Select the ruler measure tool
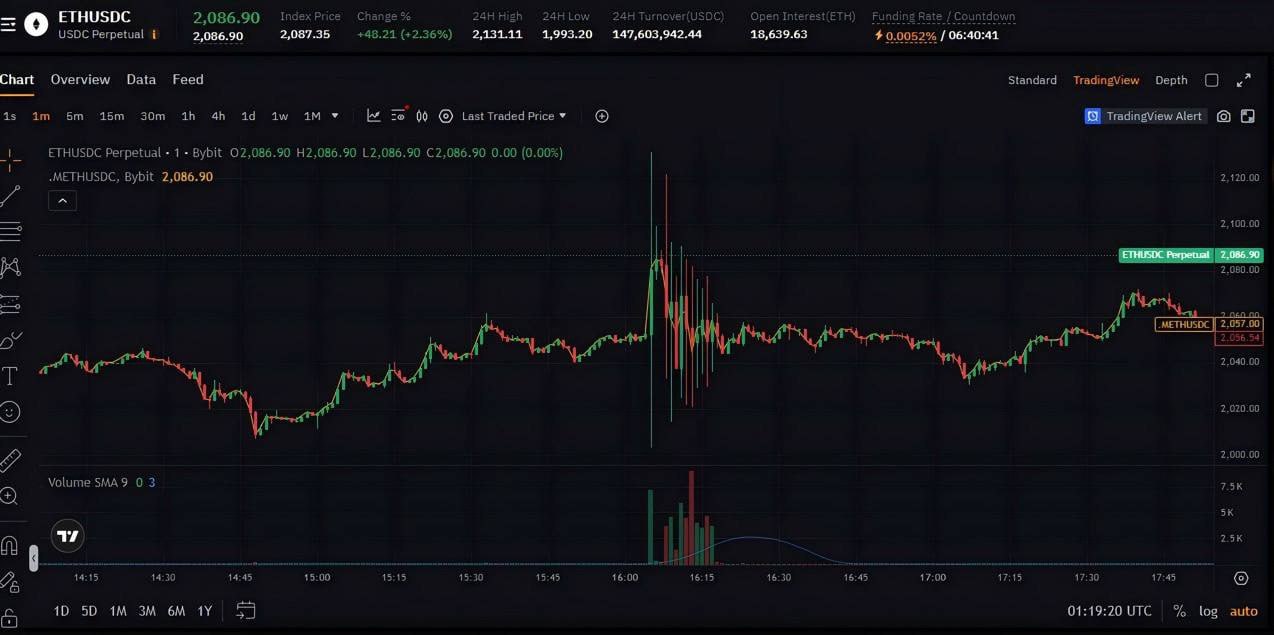This screenshot has width=1274, height=635. coord(10,460)
